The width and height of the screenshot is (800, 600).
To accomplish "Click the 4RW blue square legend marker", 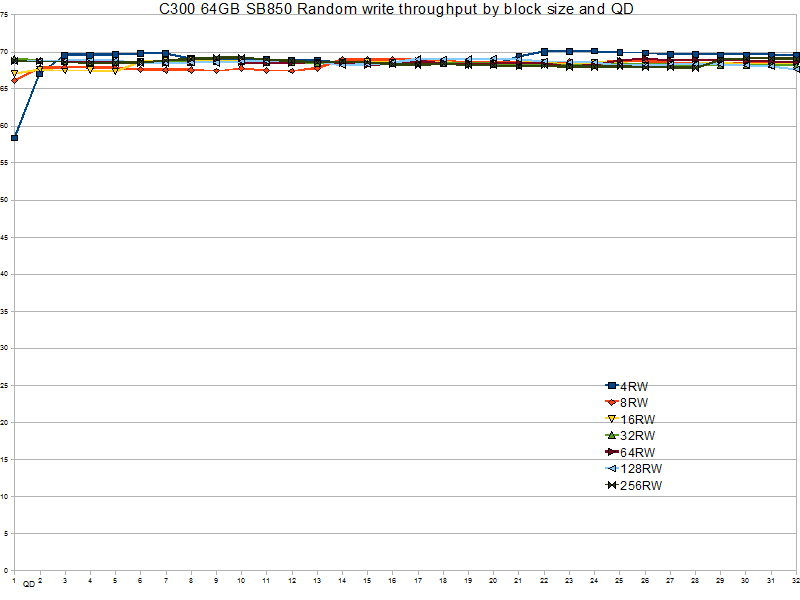I will pos(612,386).
